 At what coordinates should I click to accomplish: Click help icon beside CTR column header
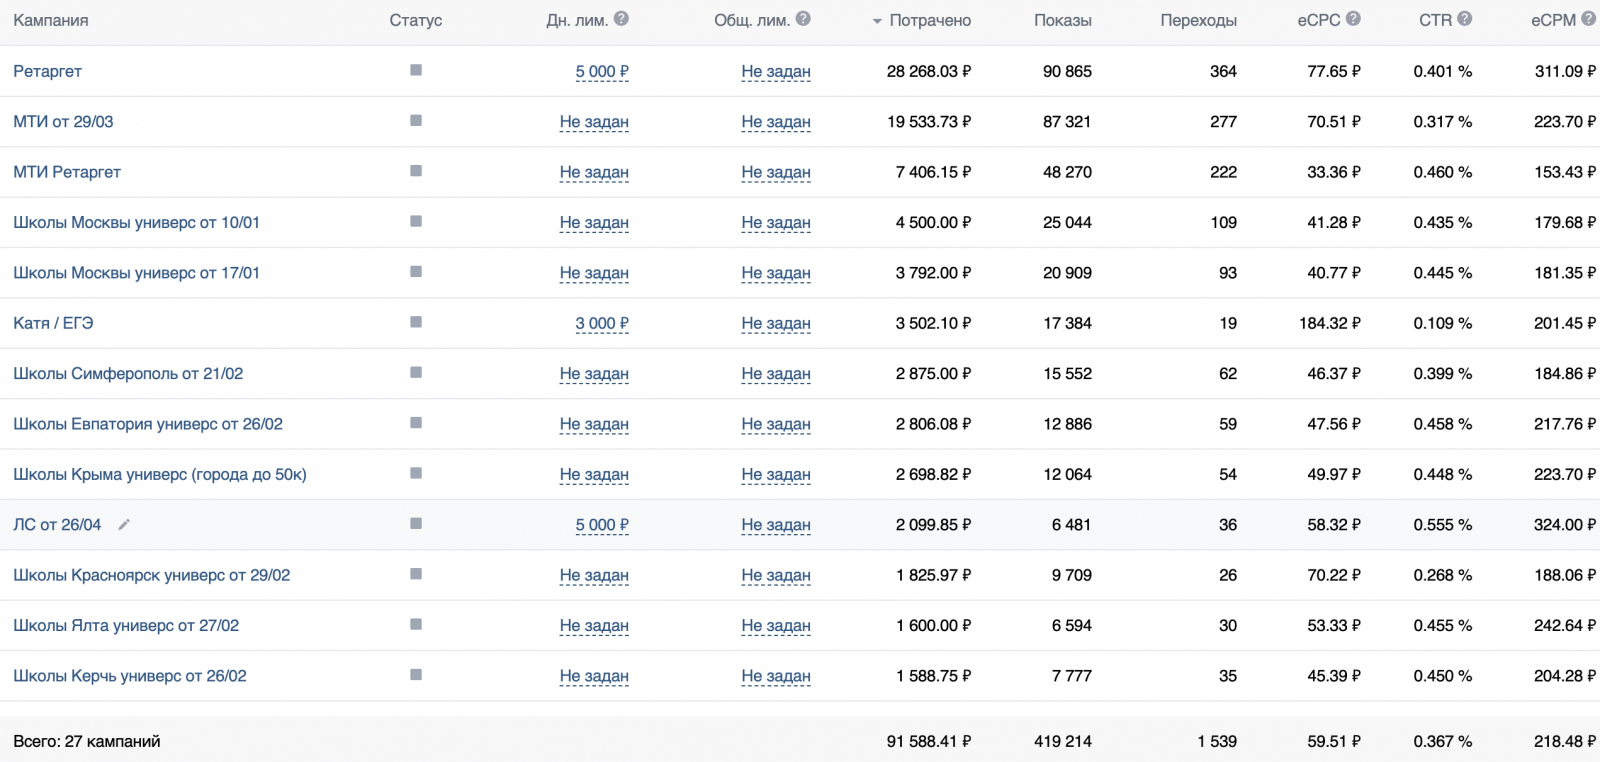(x=1464, y=19)
